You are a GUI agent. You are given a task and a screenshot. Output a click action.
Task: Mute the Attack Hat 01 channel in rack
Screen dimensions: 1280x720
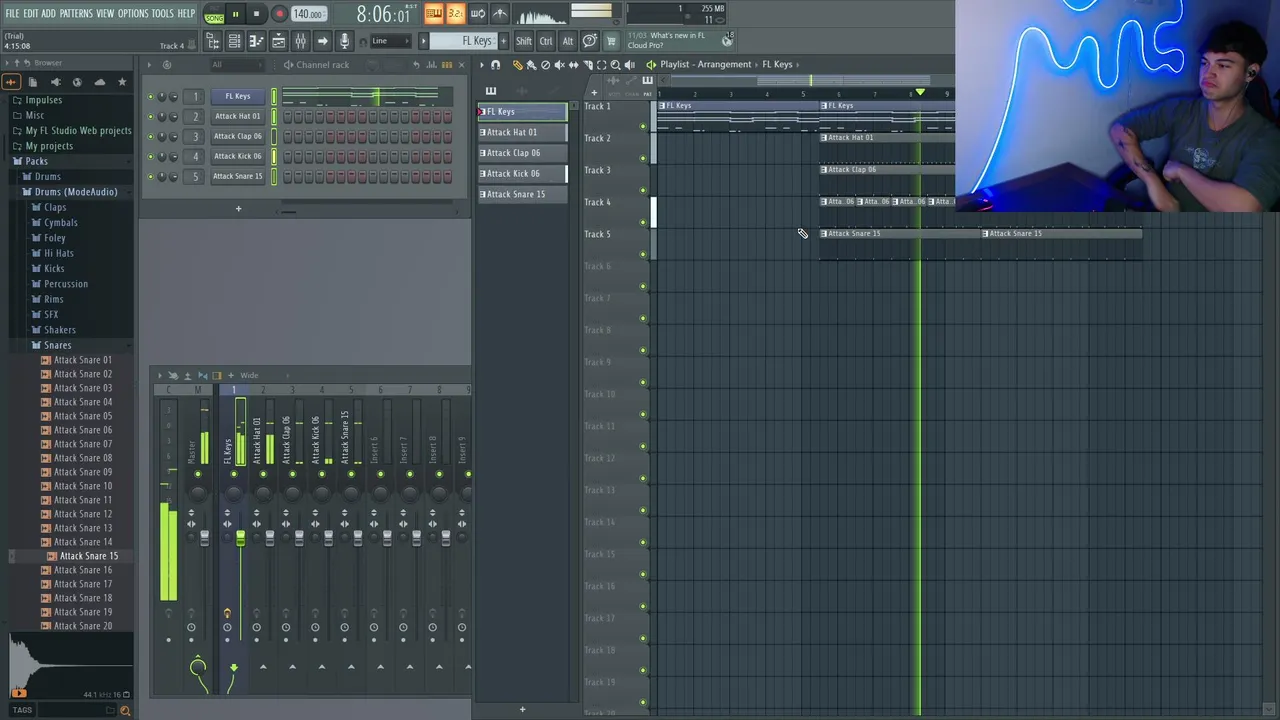pyautogui.click(x=150, y=116)
